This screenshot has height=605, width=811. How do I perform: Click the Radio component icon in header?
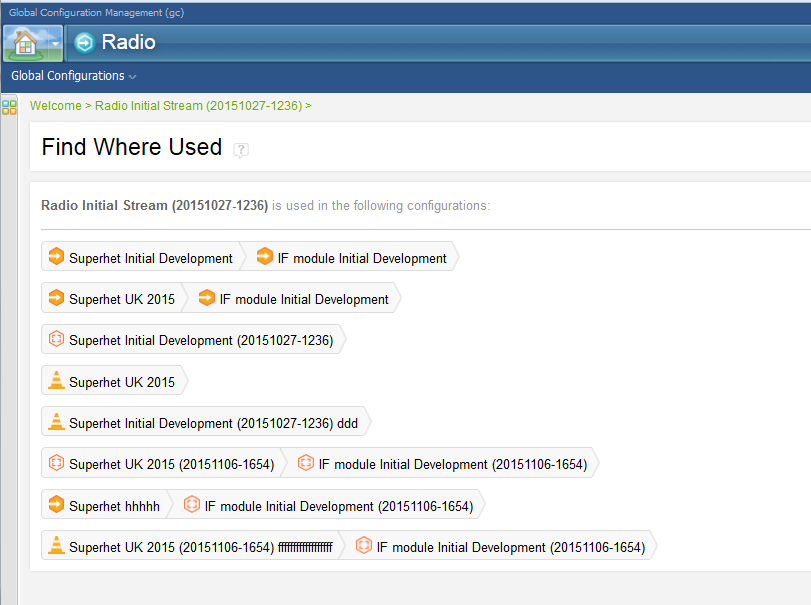(85, 43)
